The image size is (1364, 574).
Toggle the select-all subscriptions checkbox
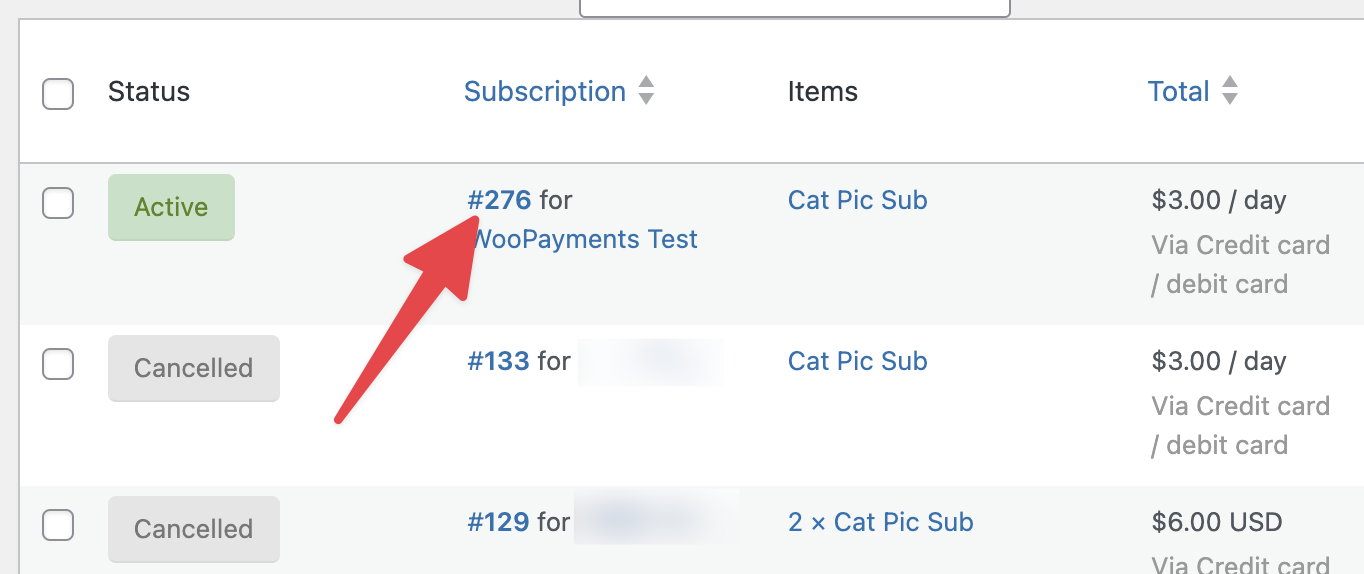(58, 94)
